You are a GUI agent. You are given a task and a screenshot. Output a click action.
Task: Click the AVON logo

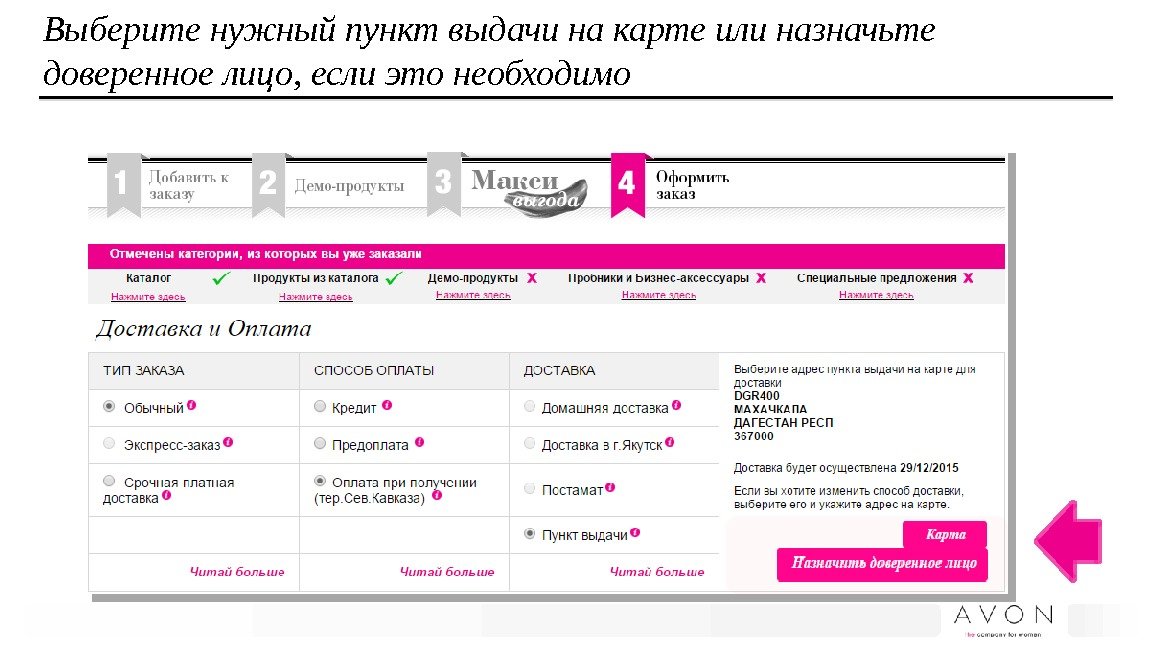pyautogui.click(x=1003, y=619)
